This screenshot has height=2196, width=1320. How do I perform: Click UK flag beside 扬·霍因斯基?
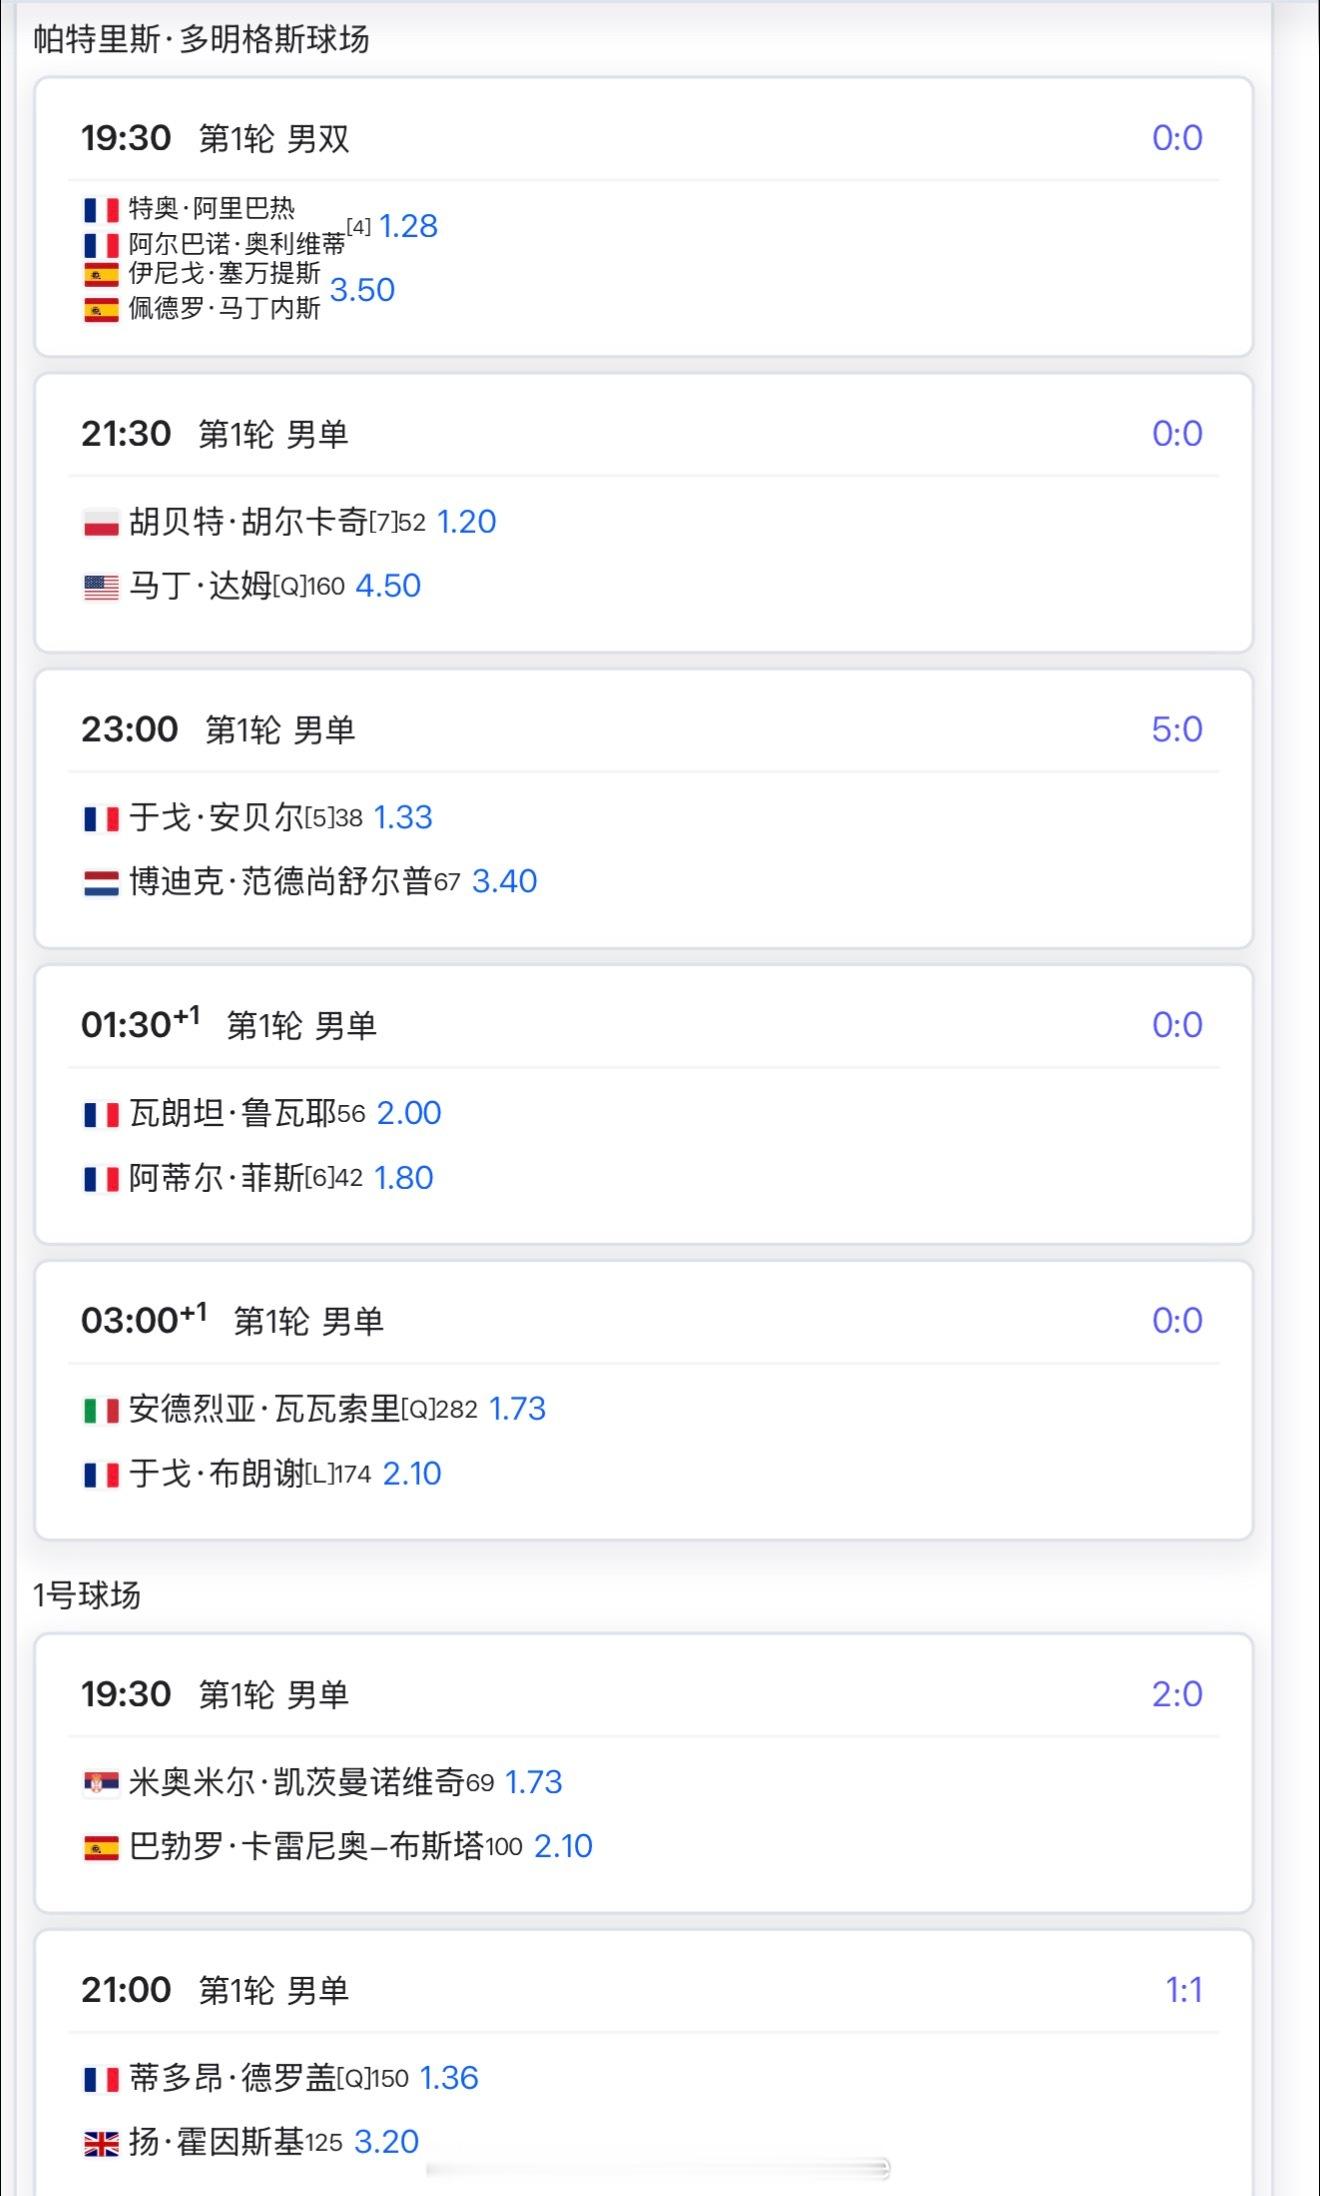pos(101,2143)
